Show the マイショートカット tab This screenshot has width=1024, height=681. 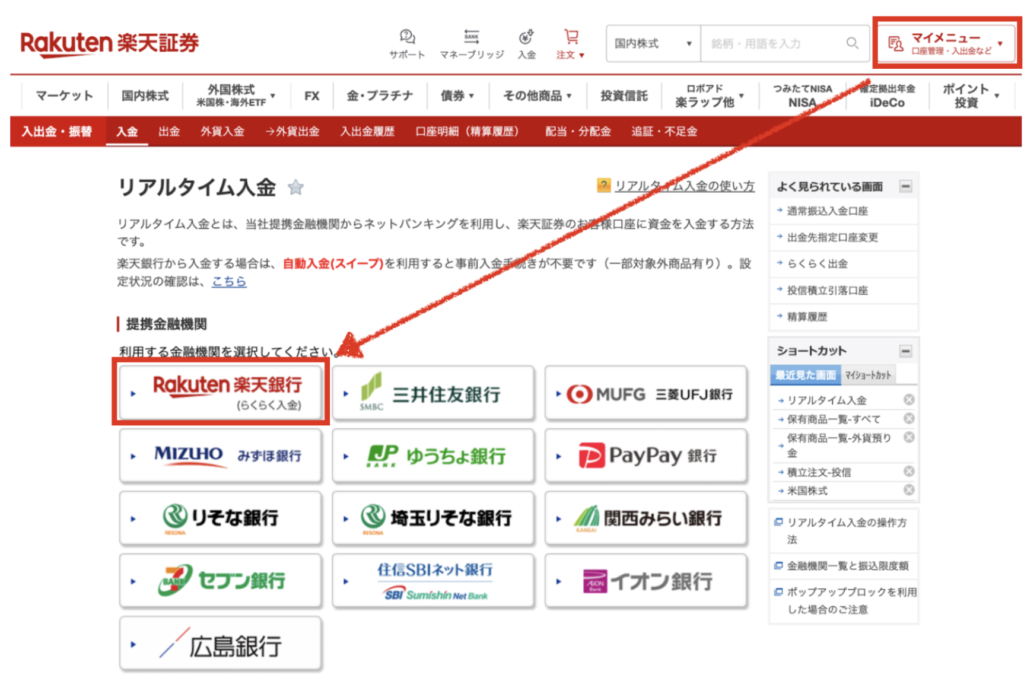868,375
